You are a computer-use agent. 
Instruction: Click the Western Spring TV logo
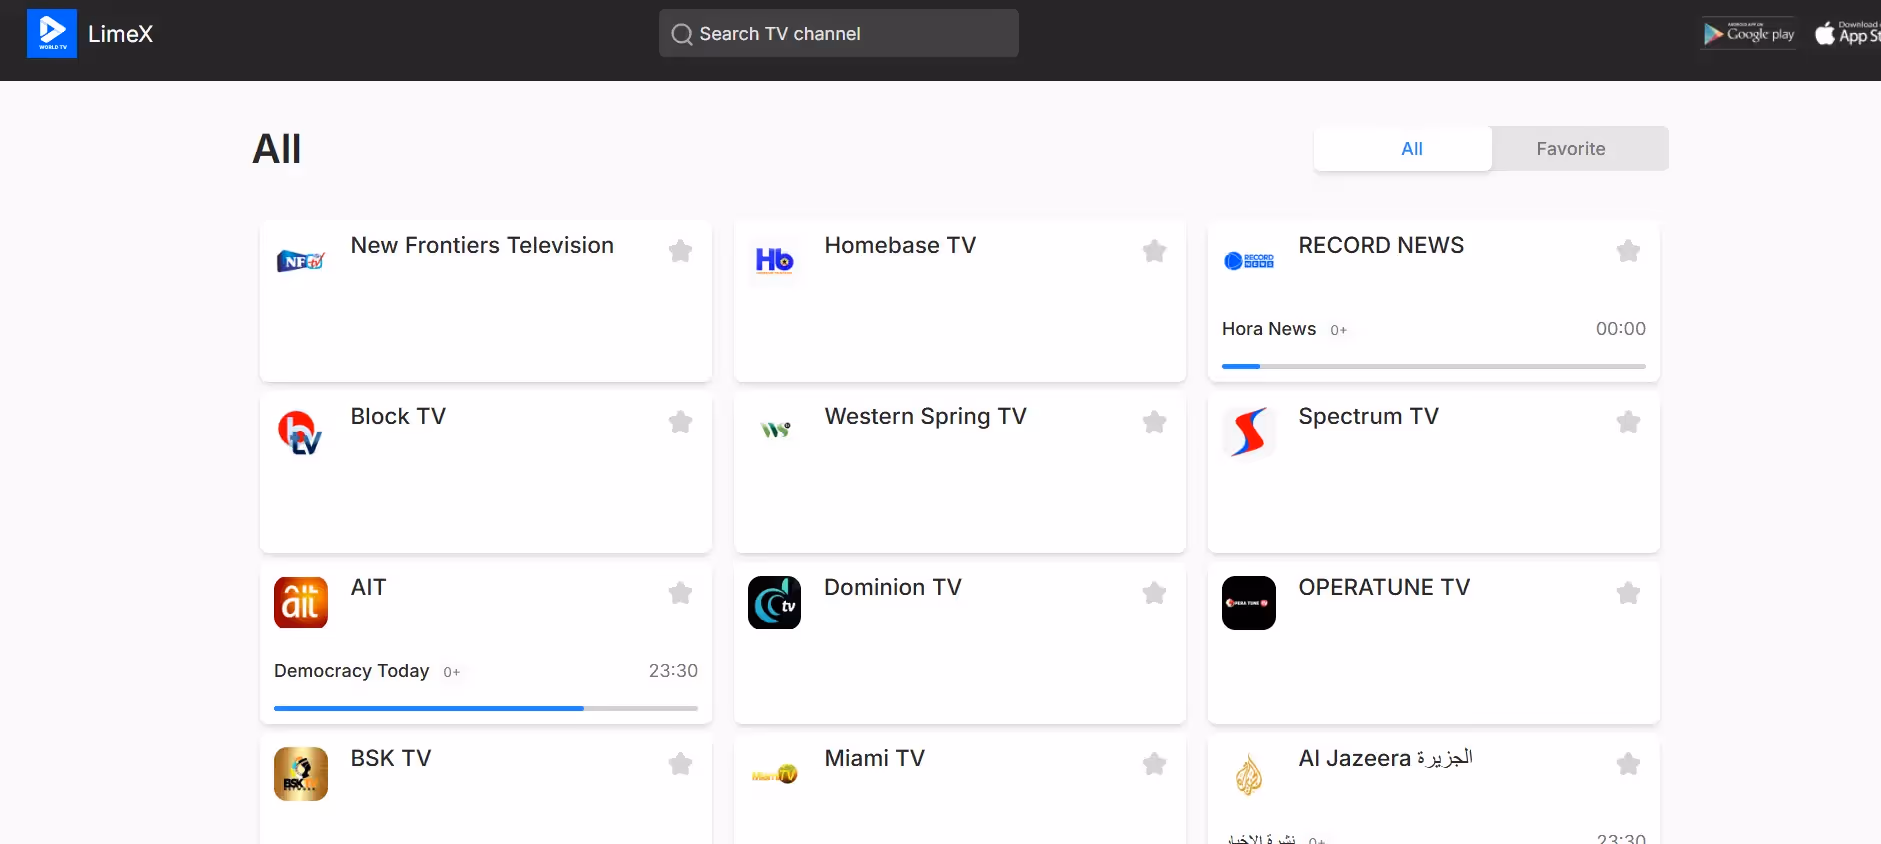pyautogui.click(x=774, y=432)
